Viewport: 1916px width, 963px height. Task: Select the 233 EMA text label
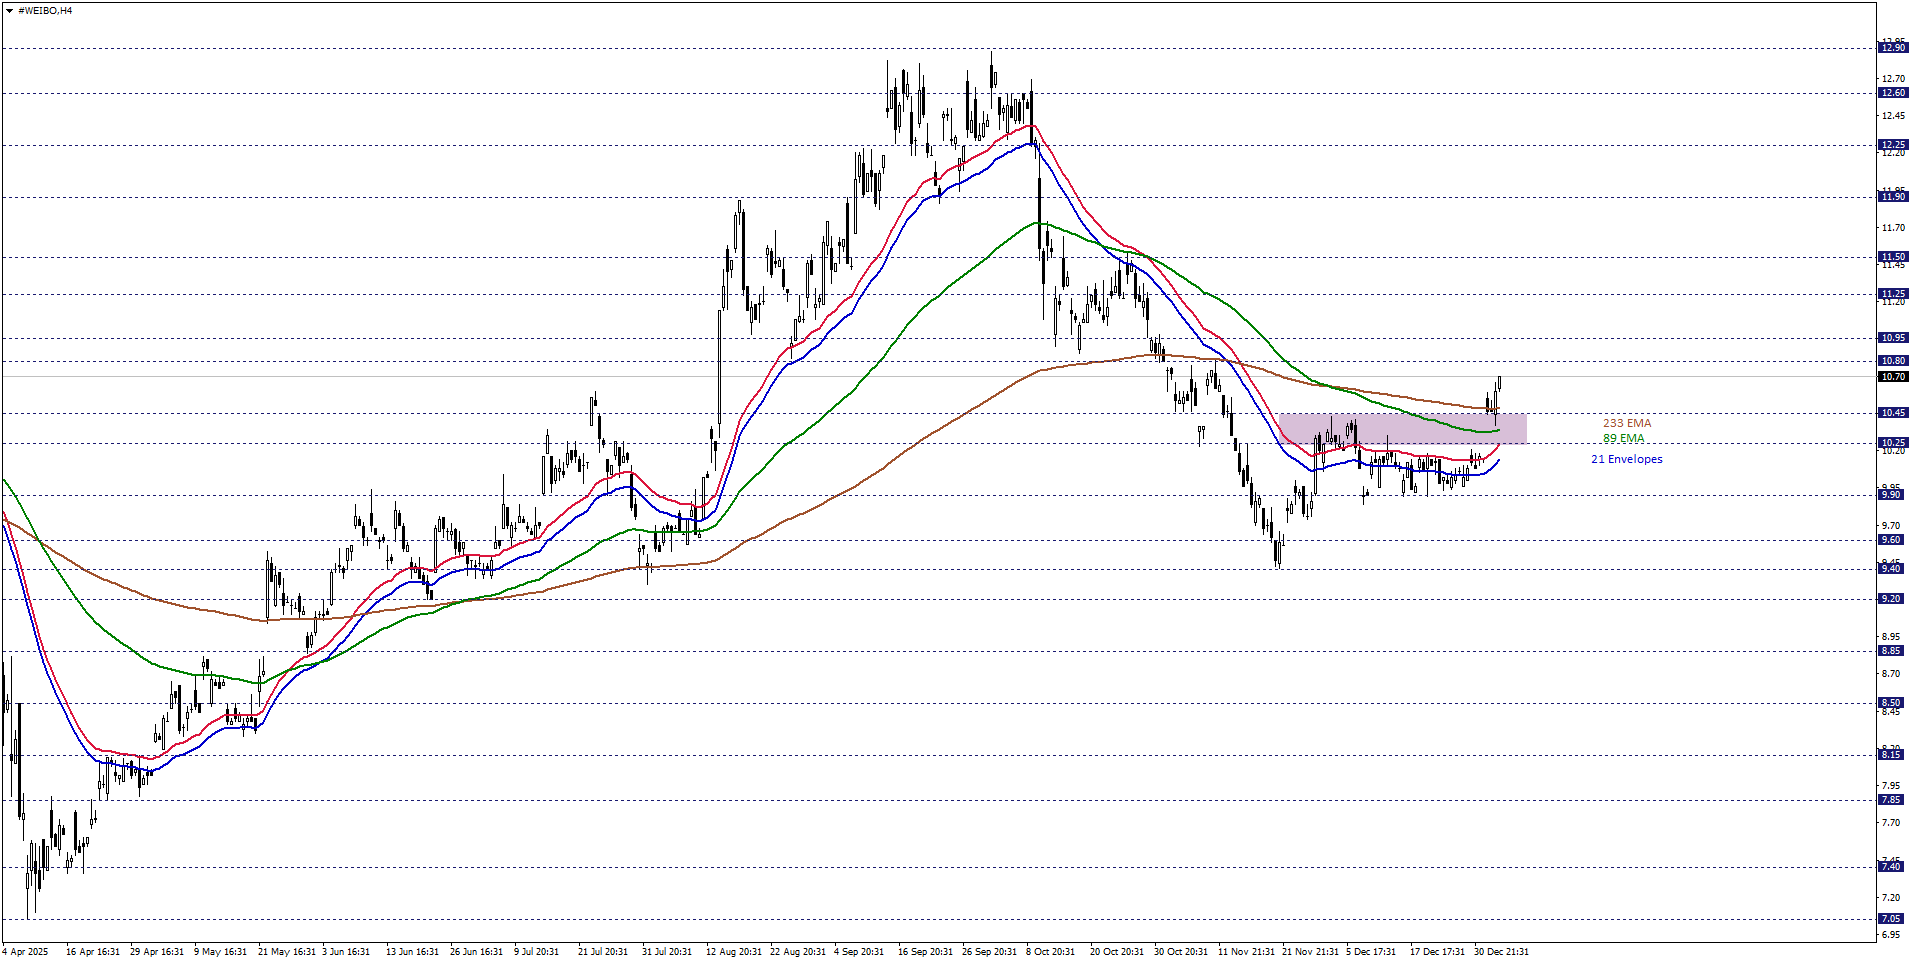(1627, 423)
